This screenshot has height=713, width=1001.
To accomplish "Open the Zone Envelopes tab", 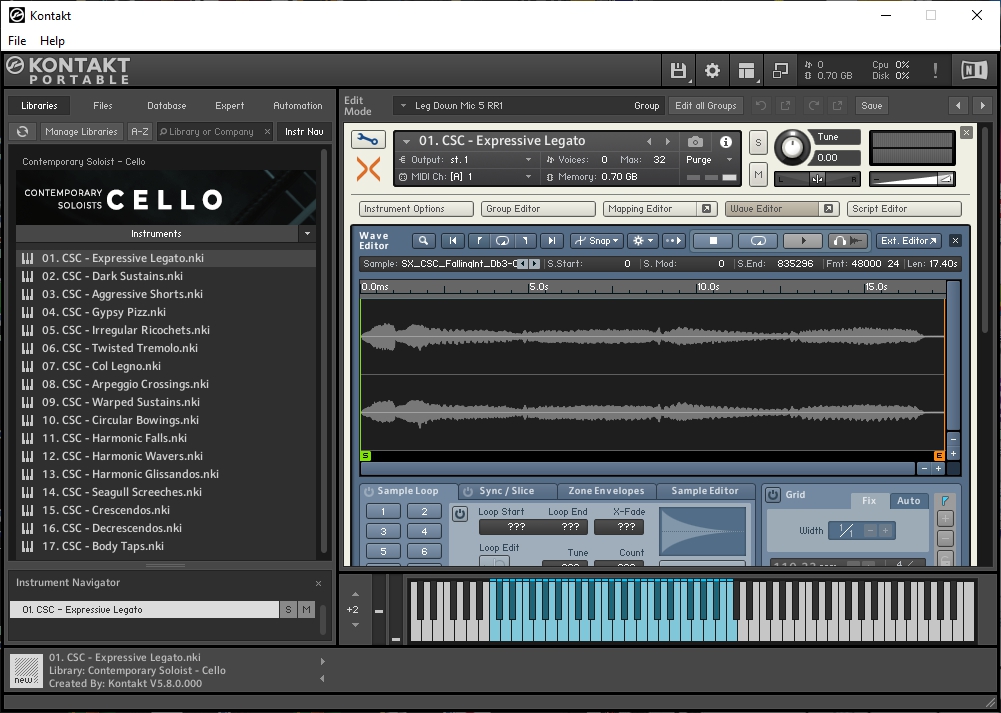I will 606,491.
